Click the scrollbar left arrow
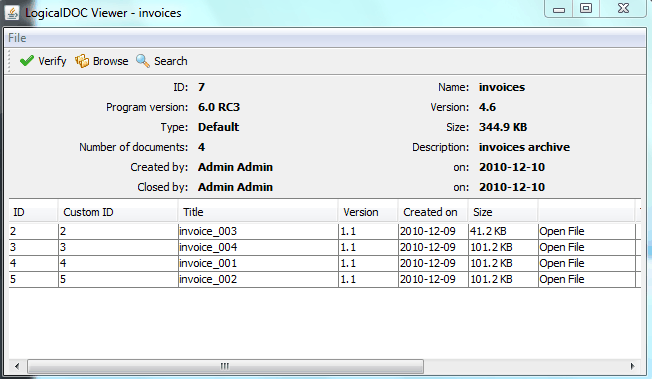Screen dimensions: 652x379 17,367
